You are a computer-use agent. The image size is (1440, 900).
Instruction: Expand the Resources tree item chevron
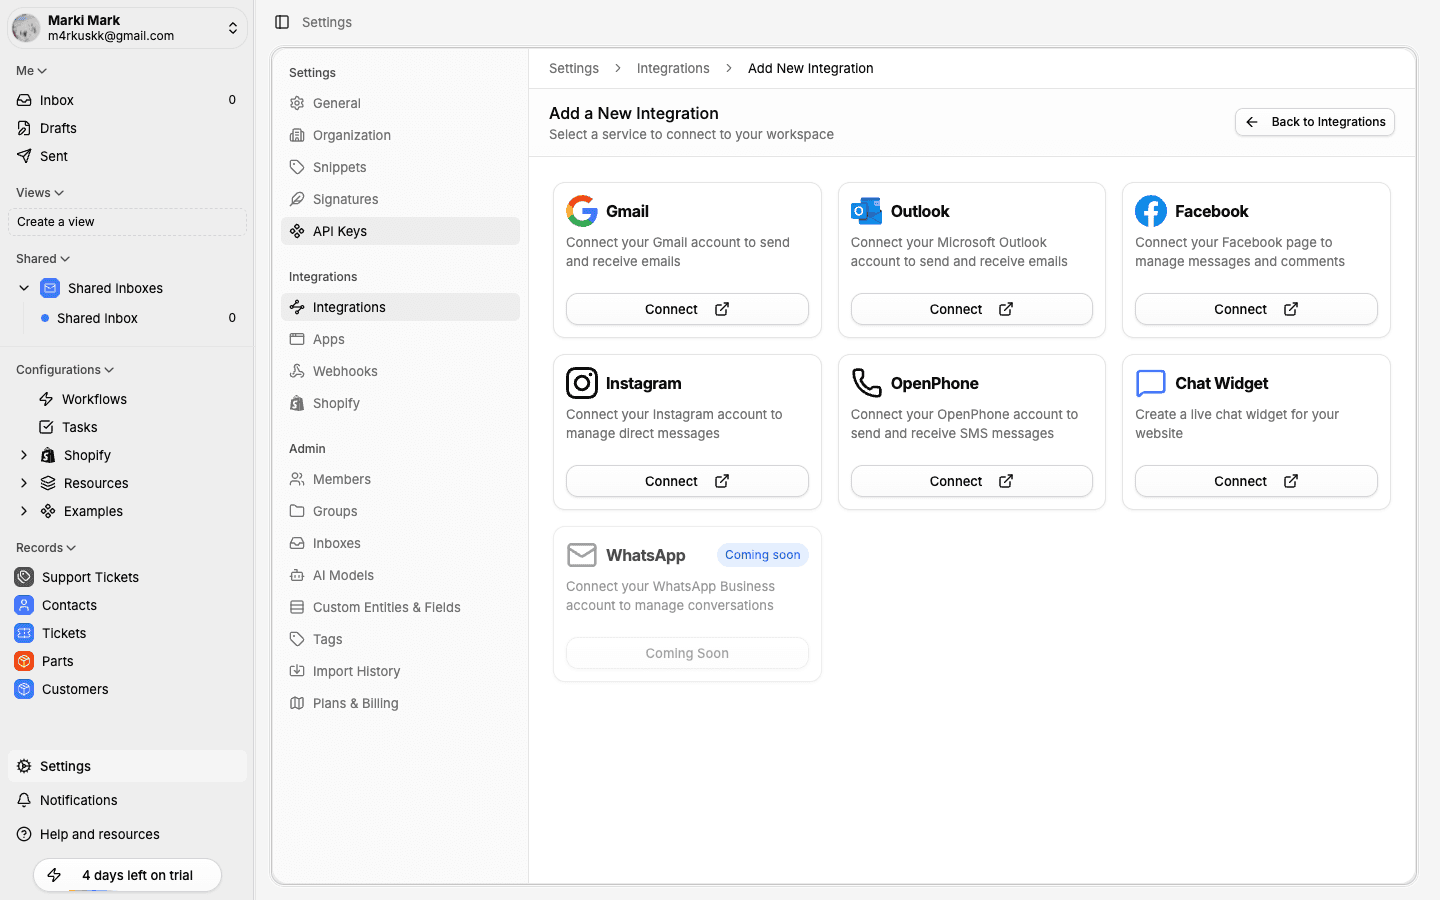point(24,483)
